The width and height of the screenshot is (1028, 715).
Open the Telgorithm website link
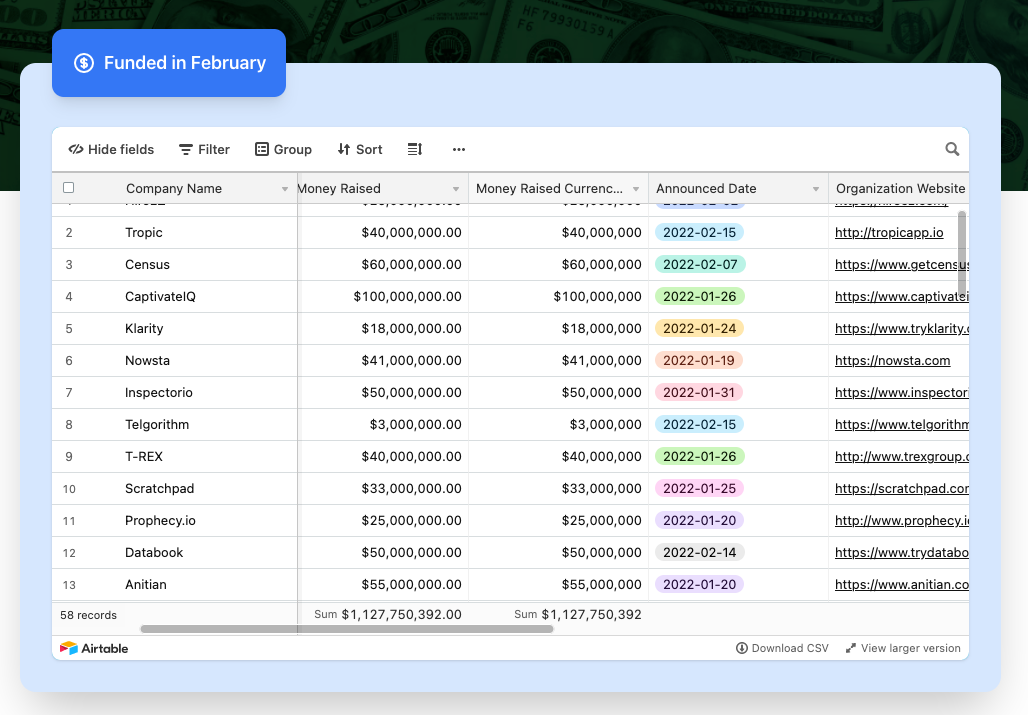click(901, 425)
